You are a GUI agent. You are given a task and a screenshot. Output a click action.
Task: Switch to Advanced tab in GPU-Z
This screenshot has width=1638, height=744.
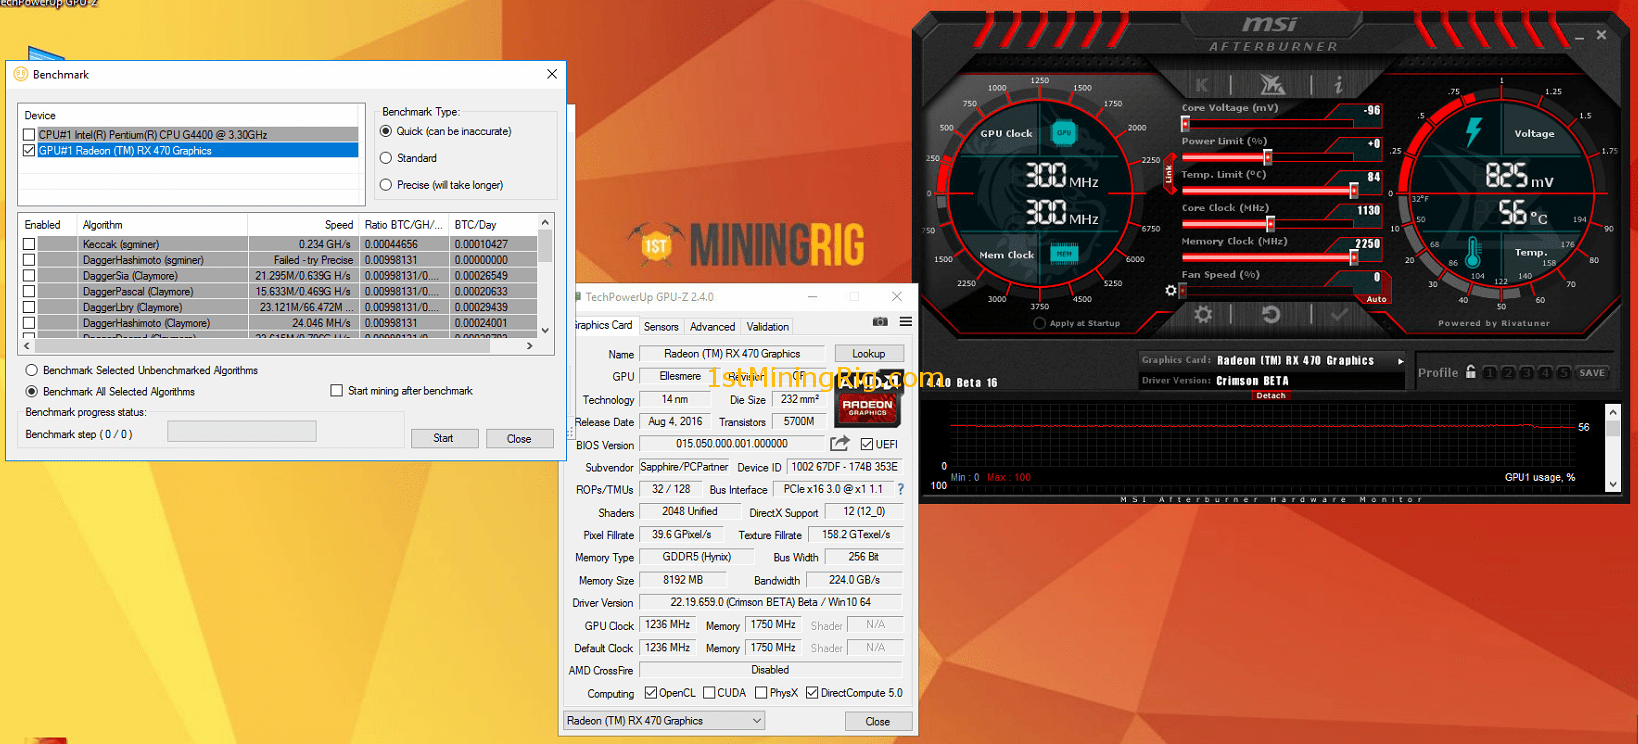[x=712, y=326]
